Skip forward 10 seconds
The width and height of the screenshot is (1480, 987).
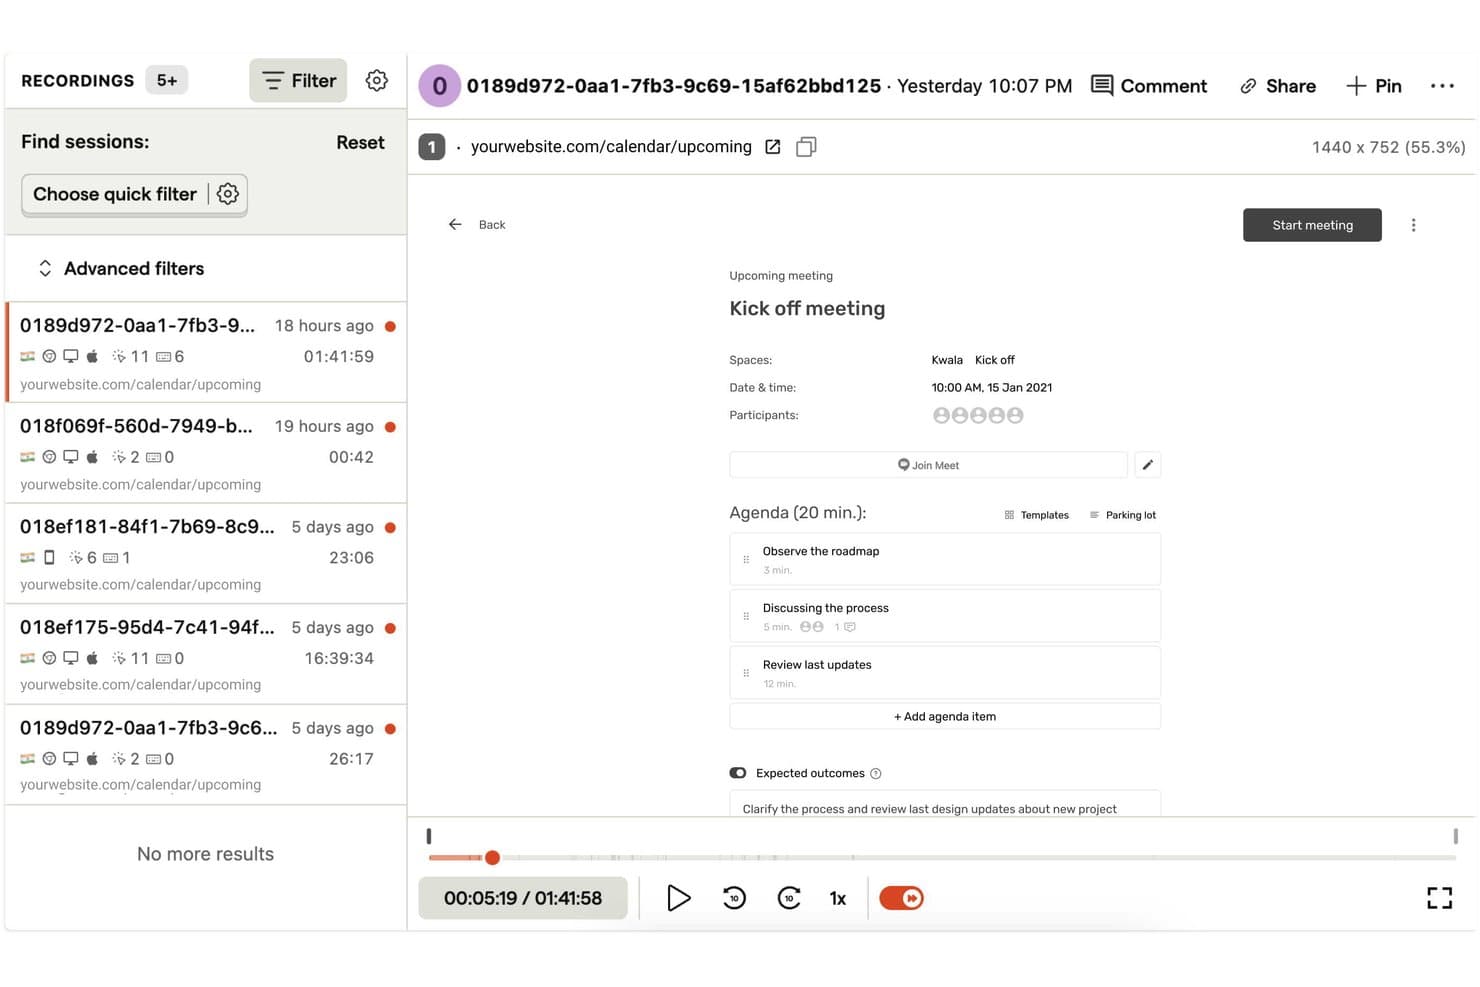click(x=789, y=898)
